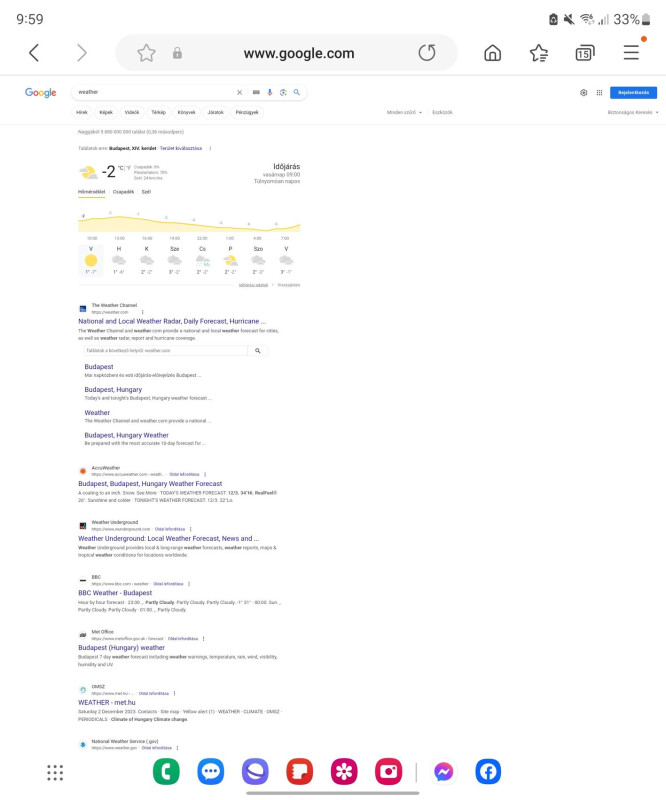Open the Budapest, Hungary Weather sitelink
This screenshot has width=666, height=800.
(127, 435)
